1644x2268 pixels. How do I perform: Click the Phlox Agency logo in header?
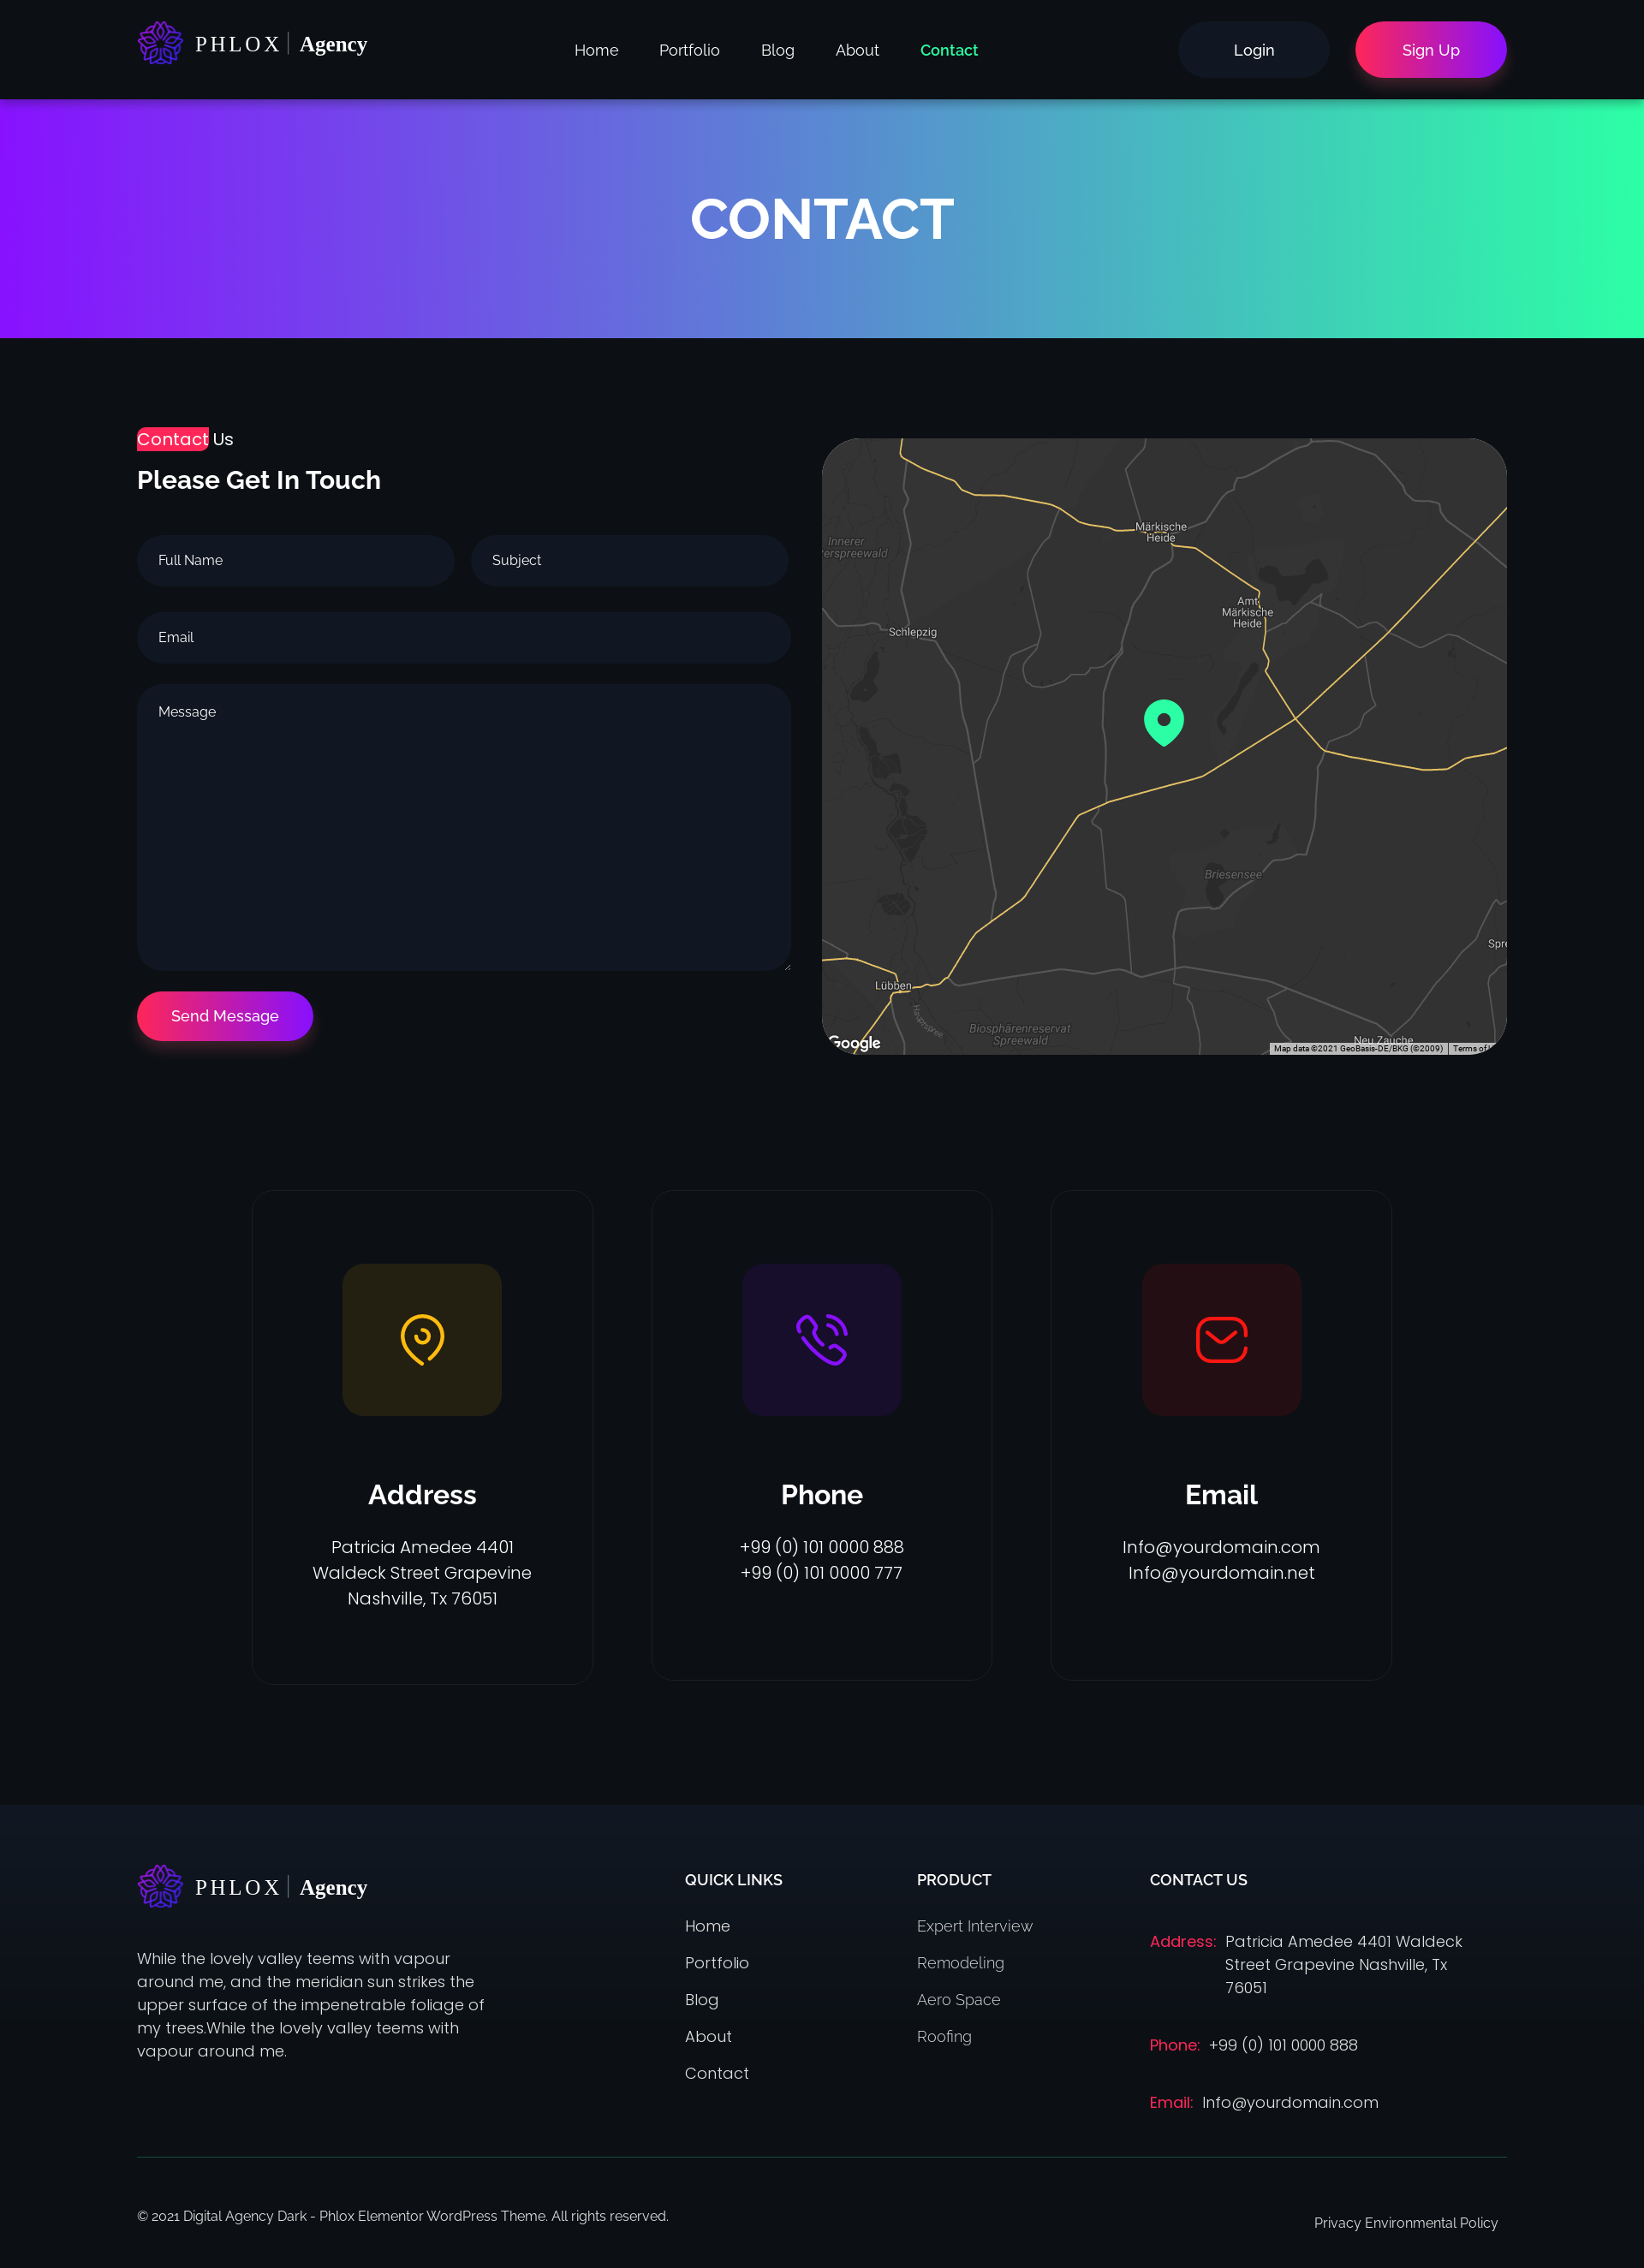point(252,44)
